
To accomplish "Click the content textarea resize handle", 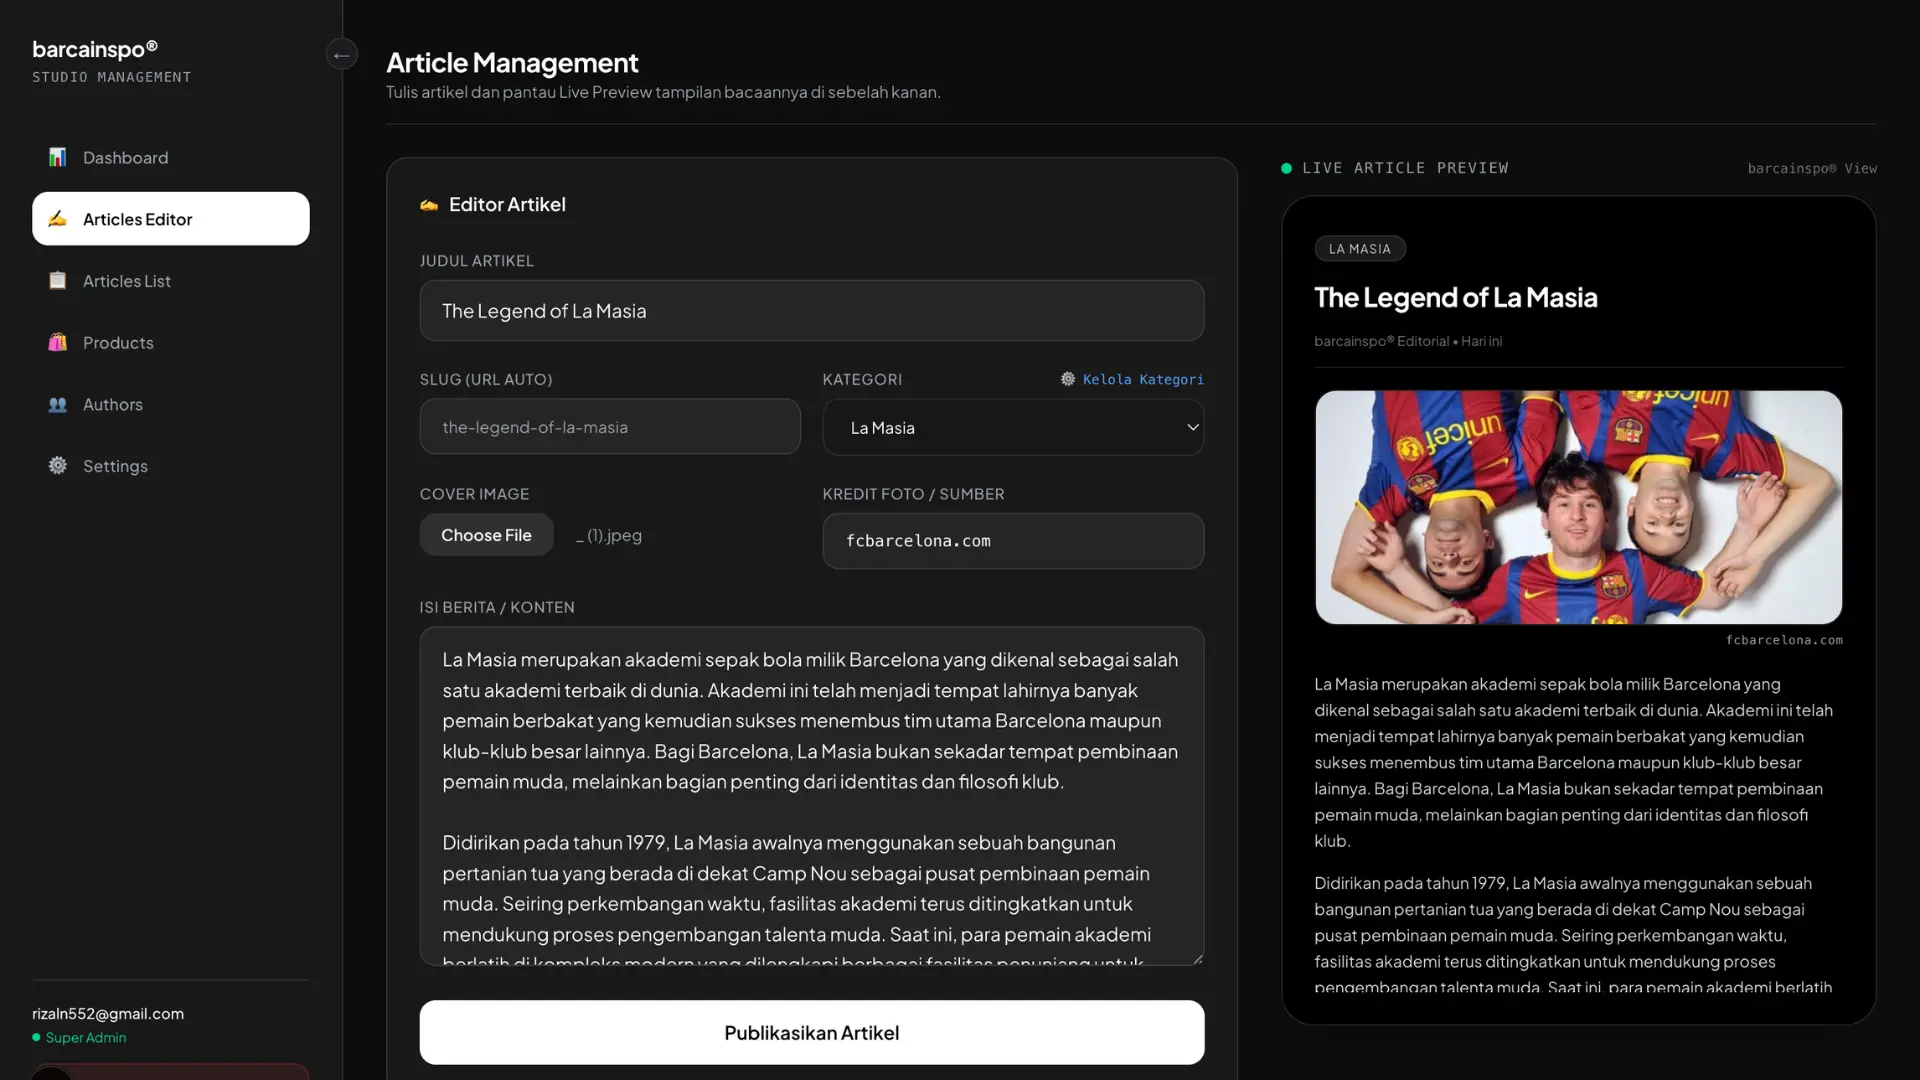I will (1197, 958).
